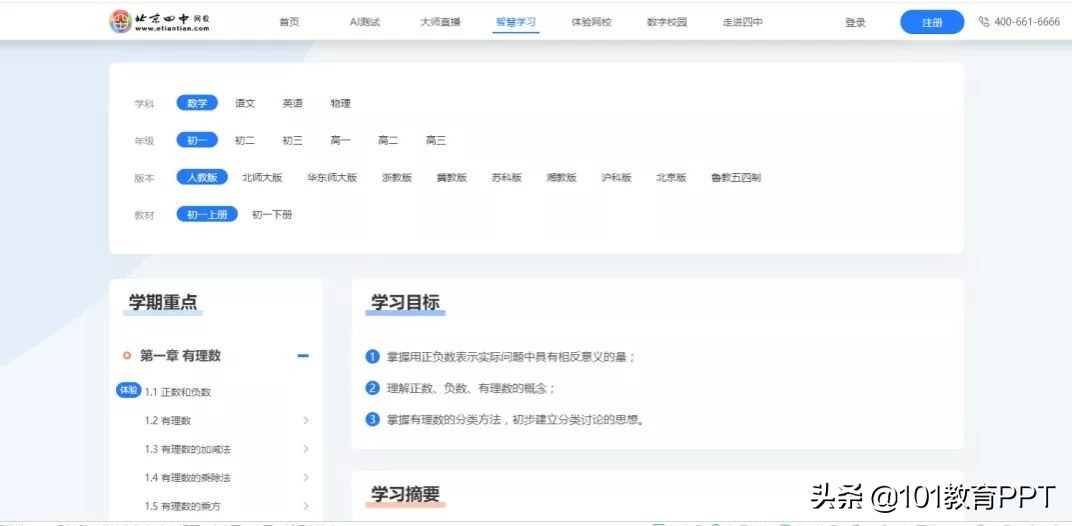Click numbered bullet 1 in 学习目标
The height and width of the screenshot is (526, 1072).
373,356
